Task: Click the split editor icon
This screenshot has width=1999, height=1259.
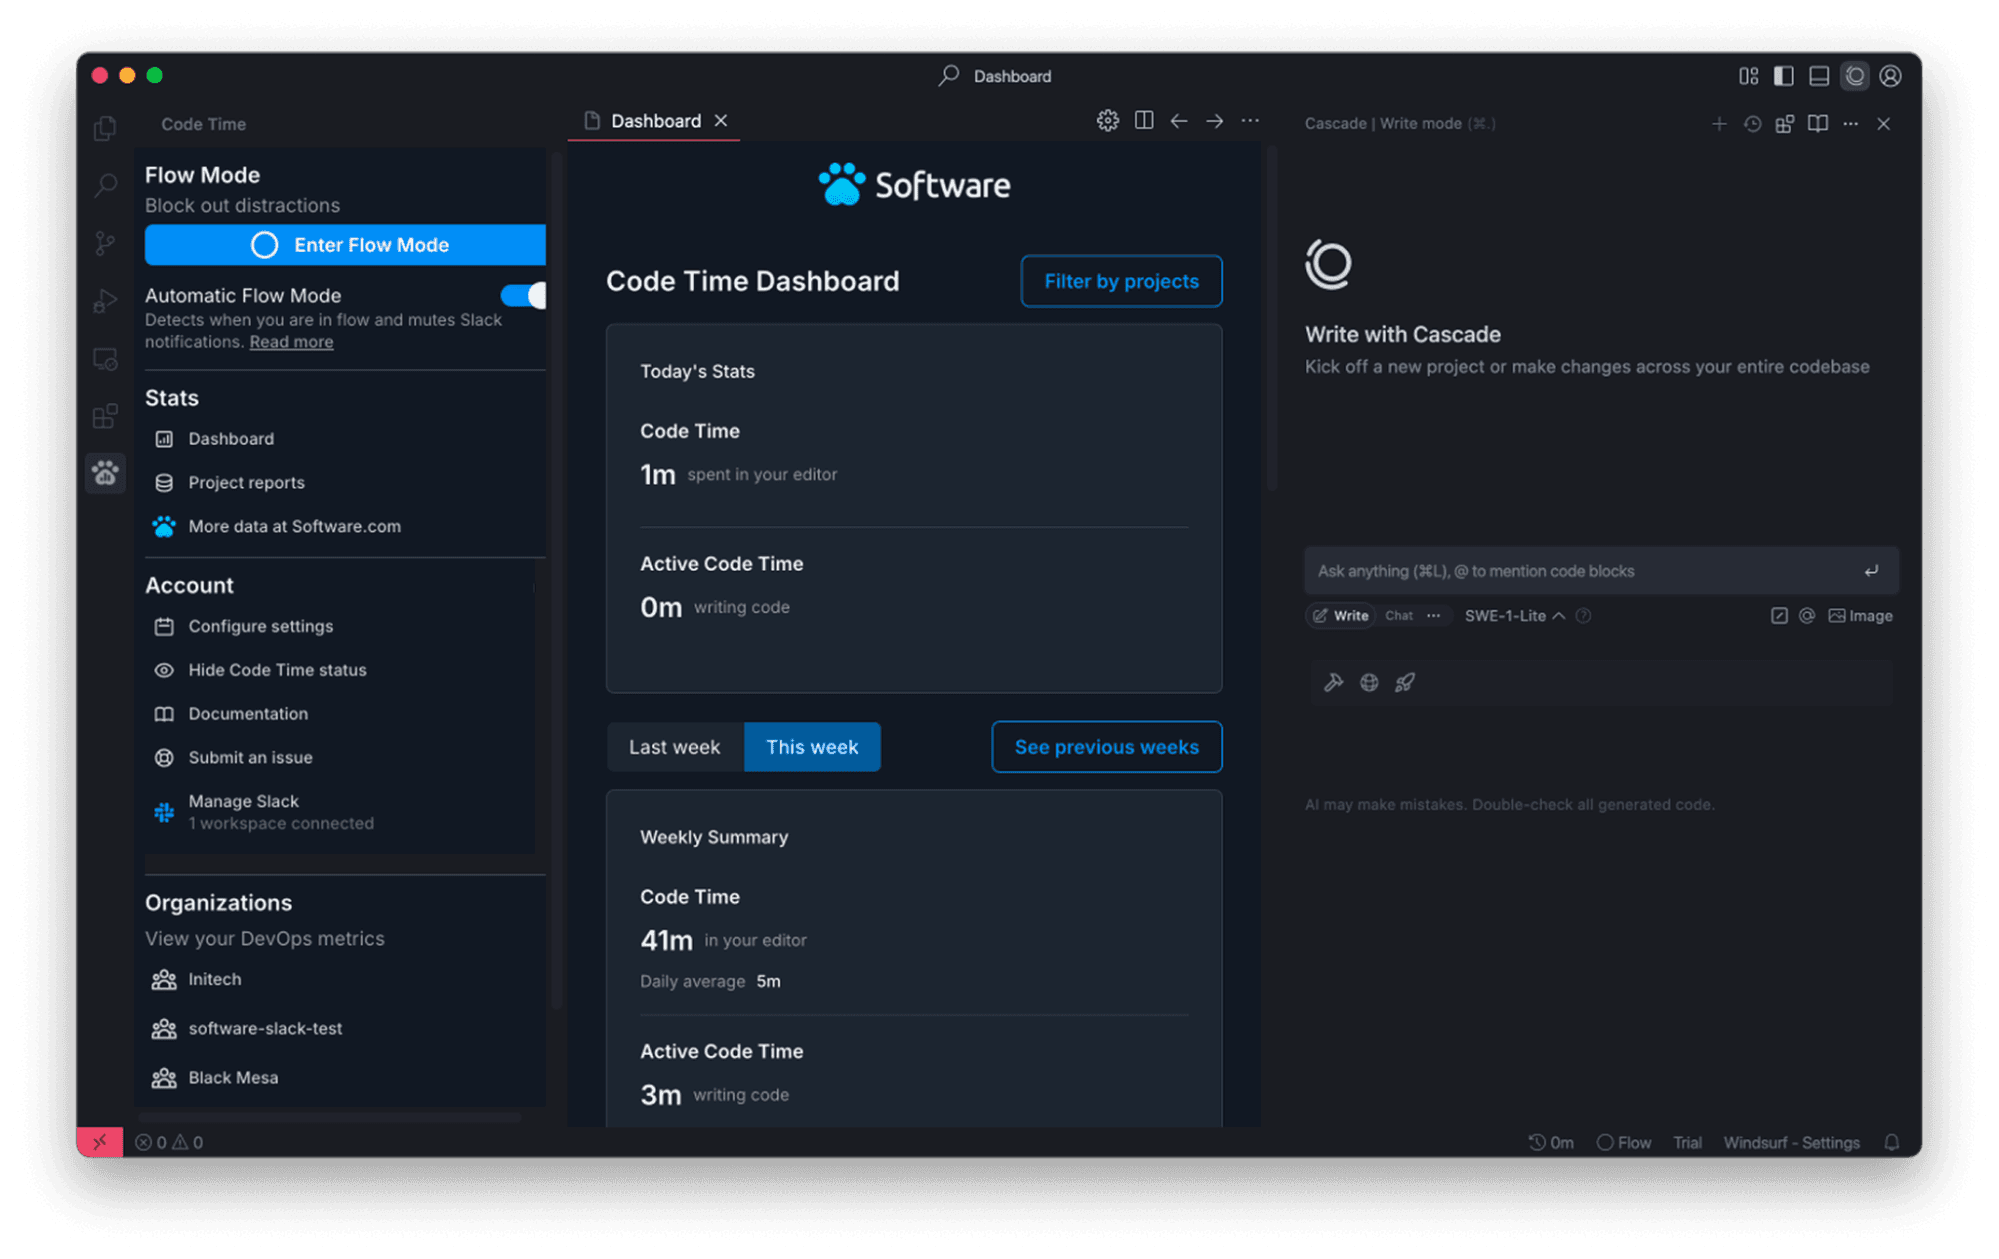Action: 1144,121
